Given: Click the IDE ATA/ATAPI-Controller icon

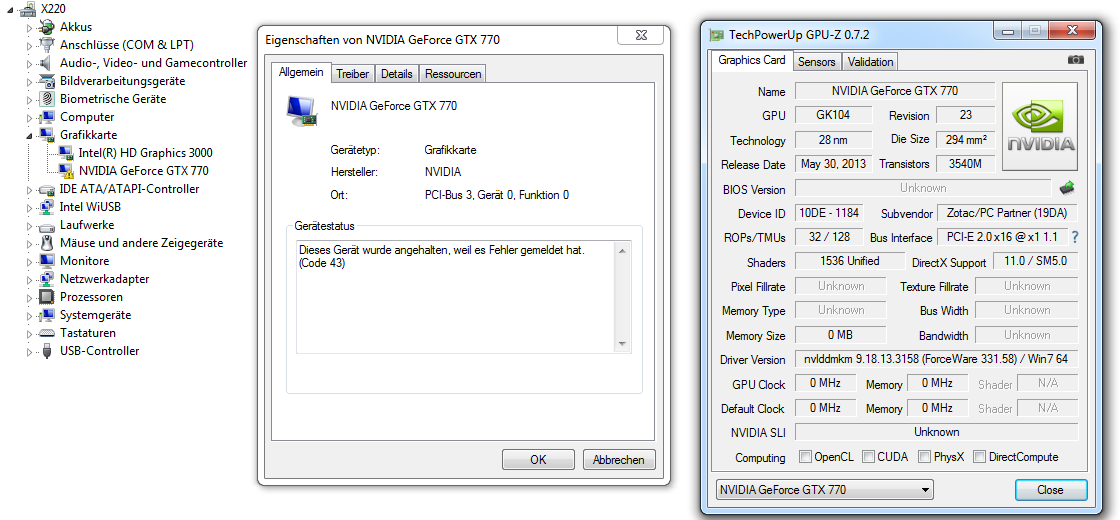Looking at the screenshot, I should 46,189.
